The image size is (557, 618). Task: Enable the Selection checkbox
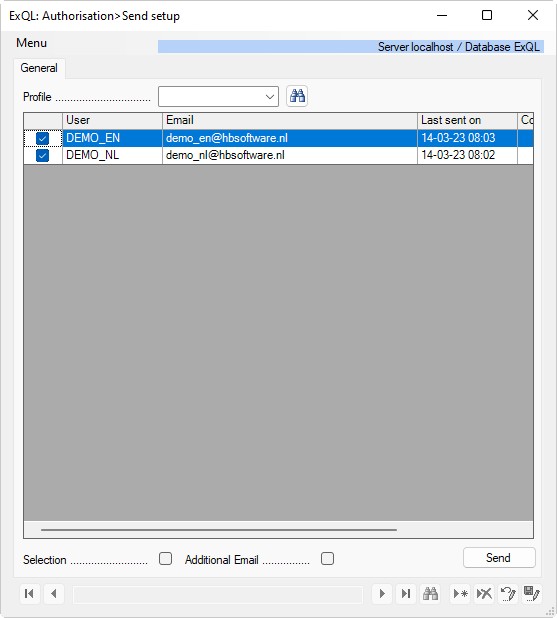click(166, 558)
